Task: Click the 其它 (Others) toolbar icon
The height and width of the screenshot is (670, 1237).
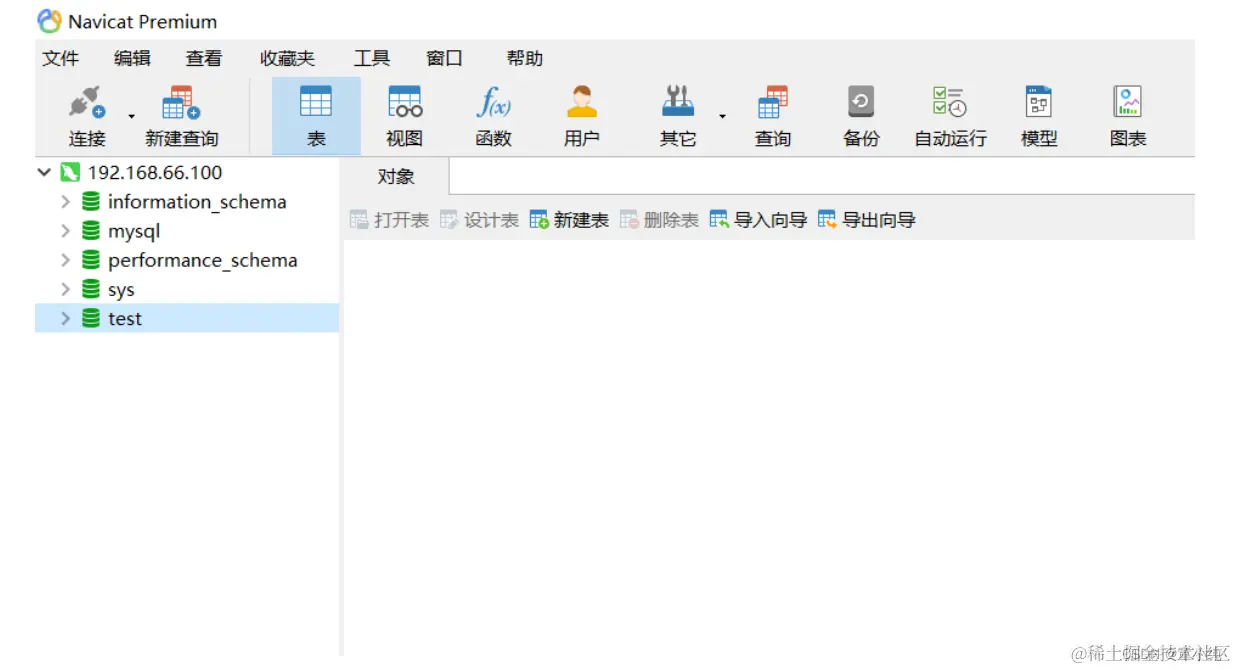Action: [x=678, y=117]
